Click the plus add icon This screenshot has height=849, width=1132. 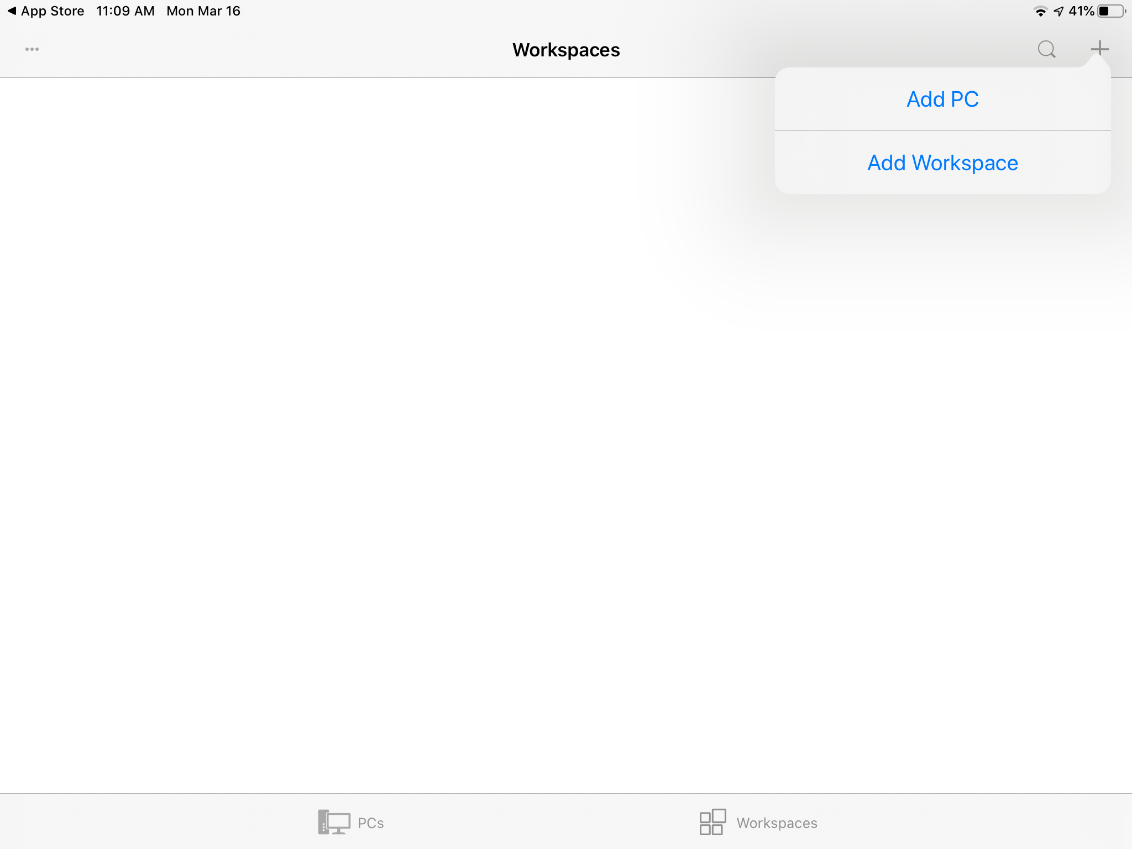(1099, 49)
